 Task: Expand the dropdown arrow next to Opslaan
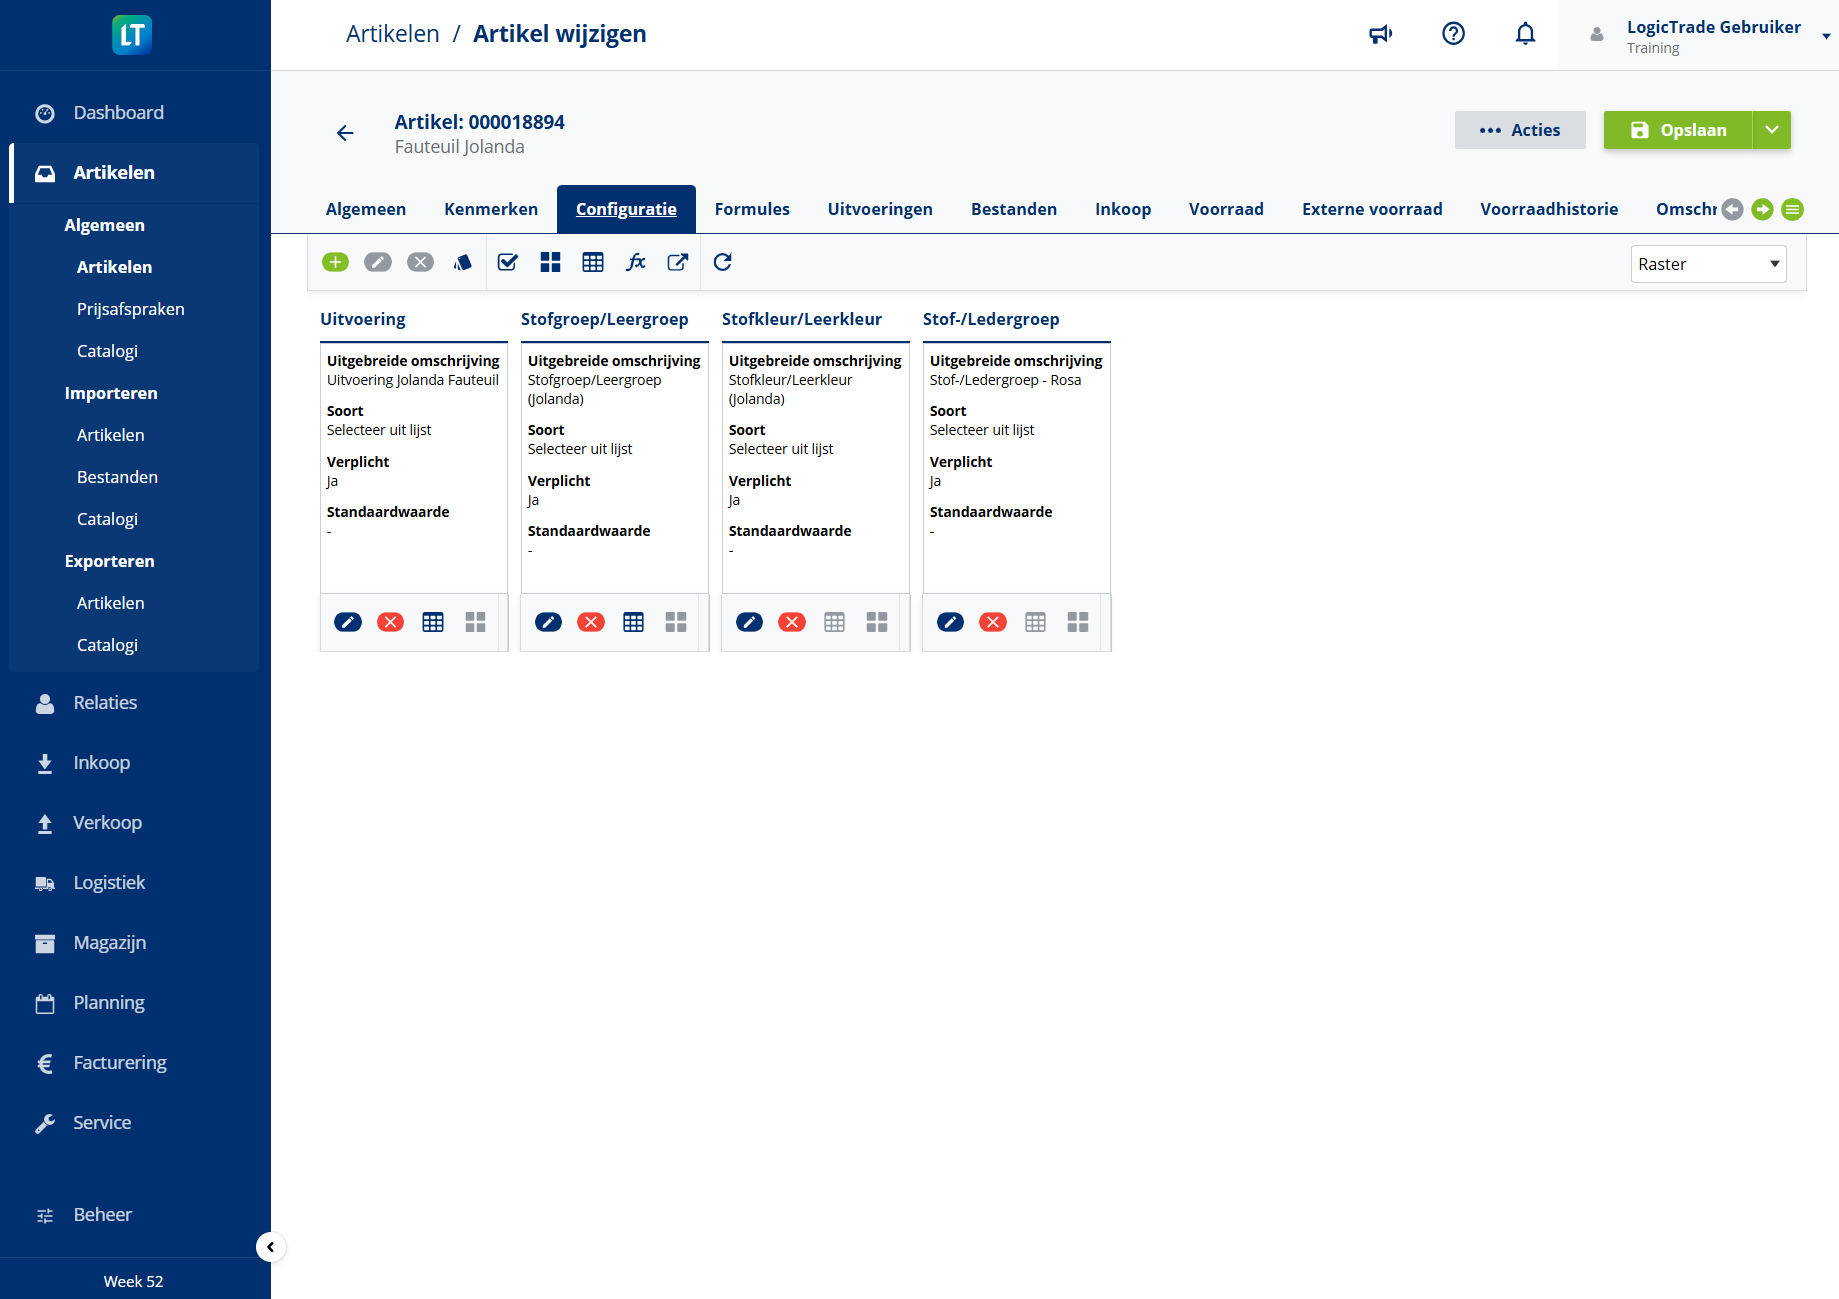(x=1770, y=130)
